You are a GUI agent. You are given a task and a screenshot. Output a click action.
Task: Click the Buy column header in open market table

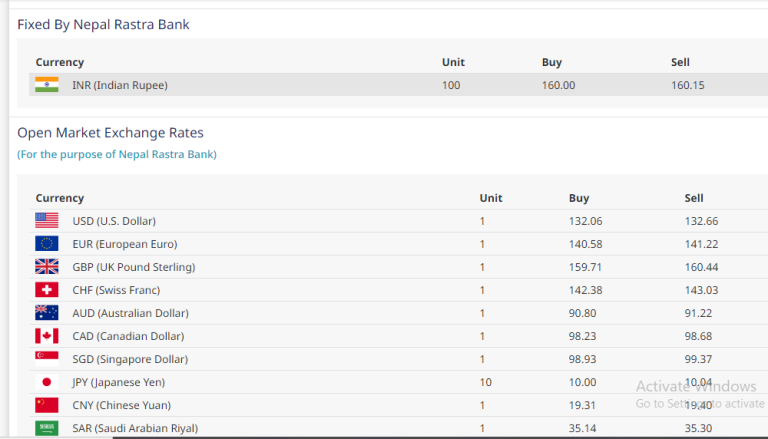(579, 198)
